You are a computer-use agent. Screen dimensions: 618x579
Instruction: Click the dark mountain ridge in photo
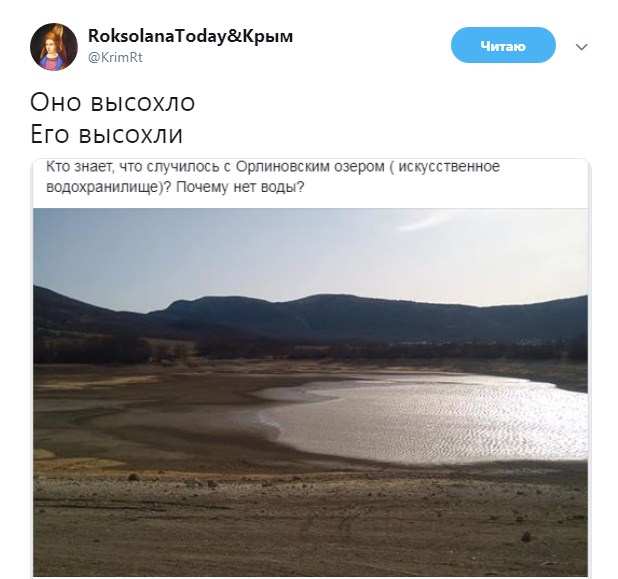[x=311, y=315]
